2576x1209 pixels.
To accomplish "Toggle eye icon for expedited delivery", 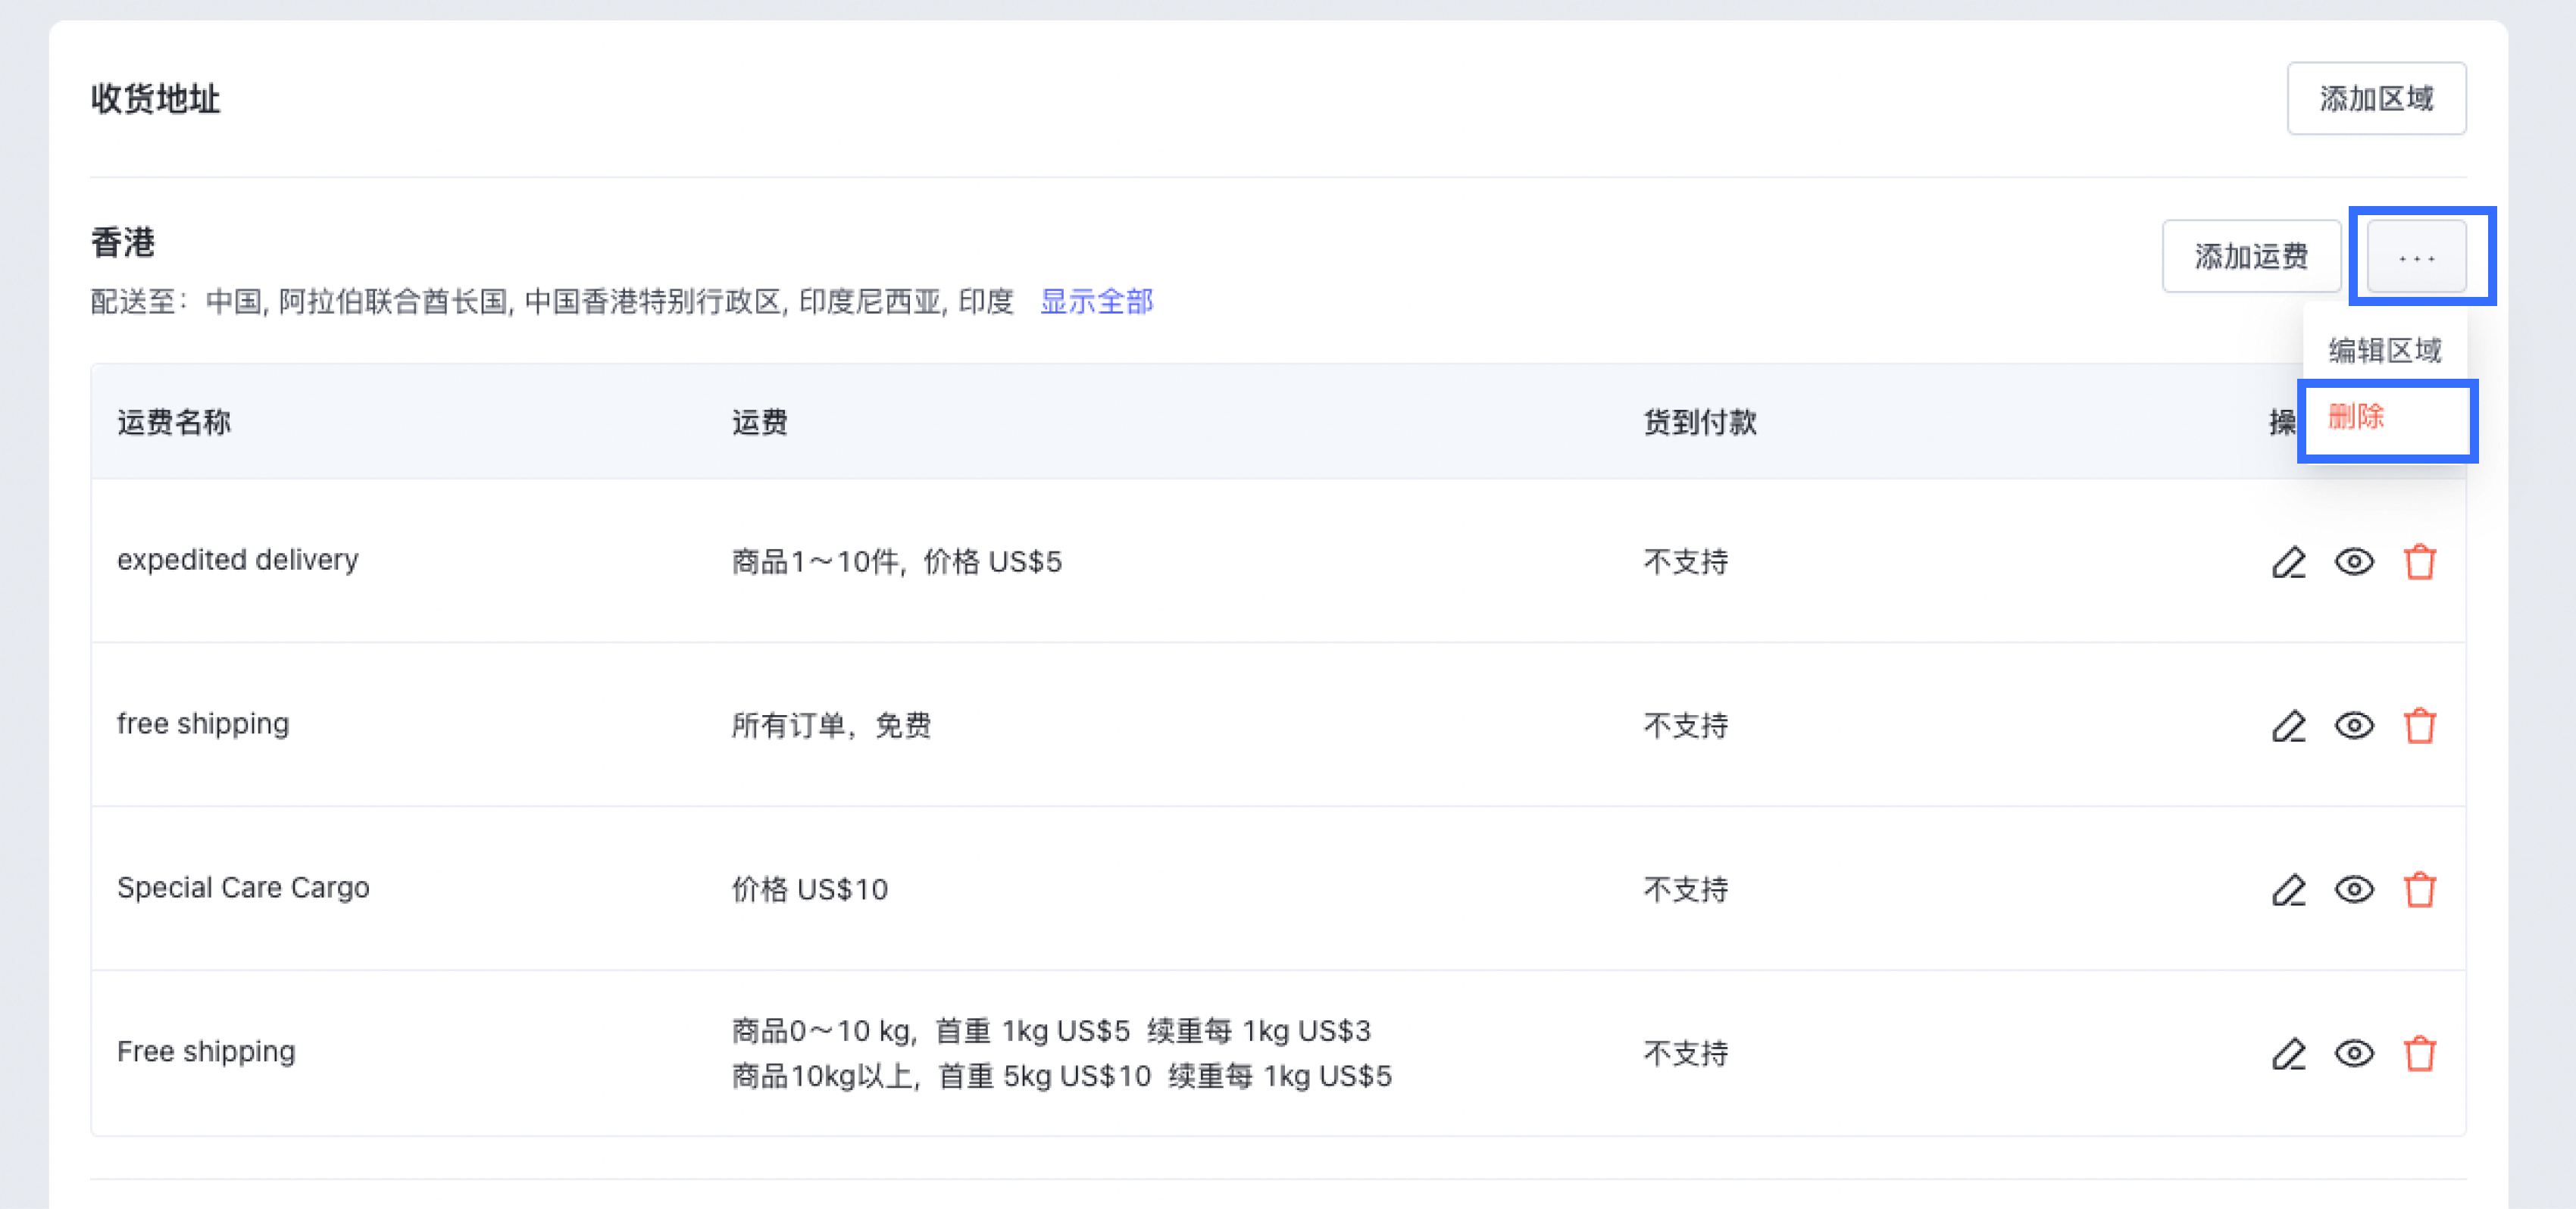I will click(x=2354, y=562).
